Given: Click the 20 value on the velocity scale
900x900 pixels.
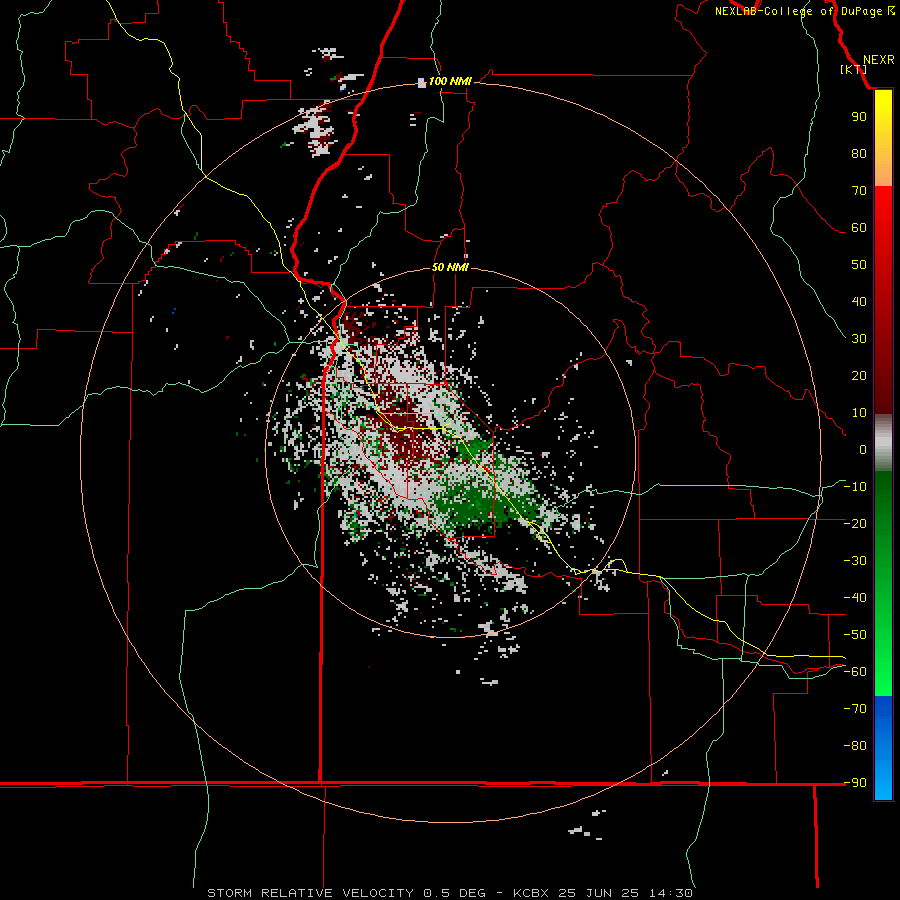Looking at the screenshot, I should click(x=859, y=375).
